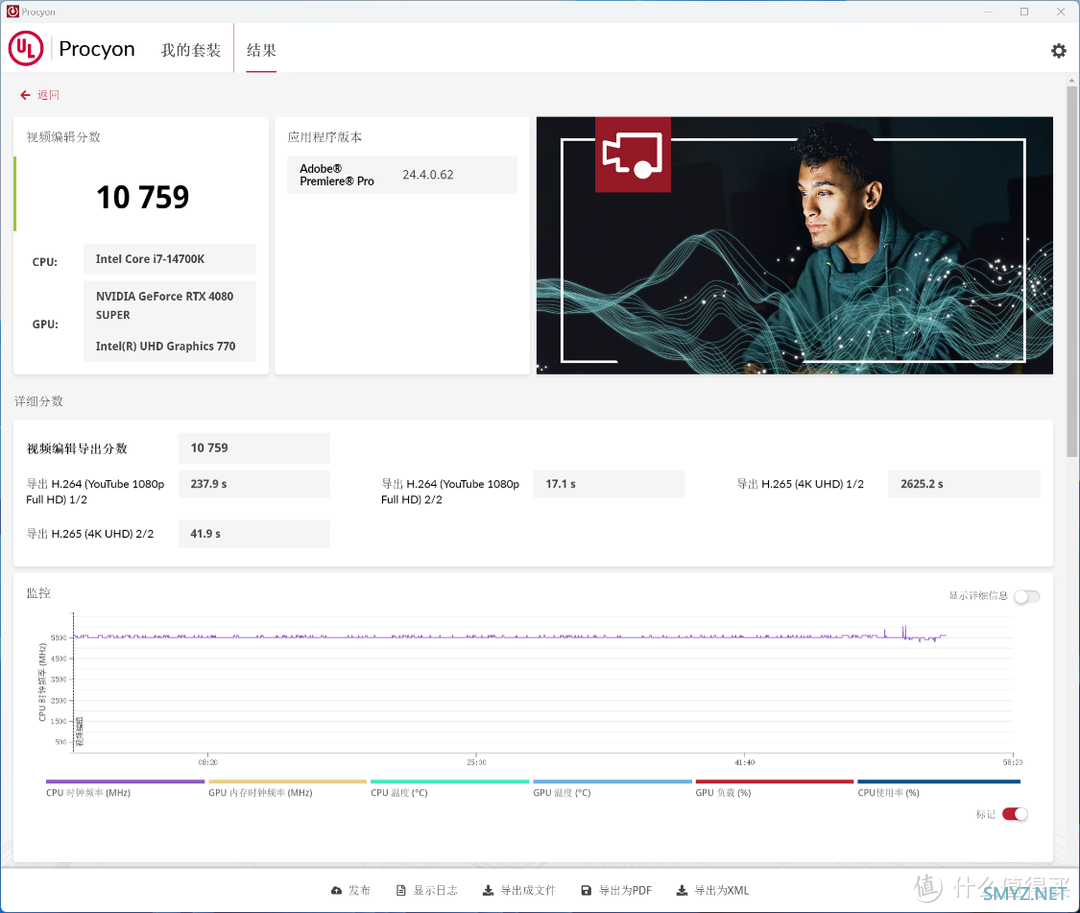Click 导出为XML button

click(712, 890)
